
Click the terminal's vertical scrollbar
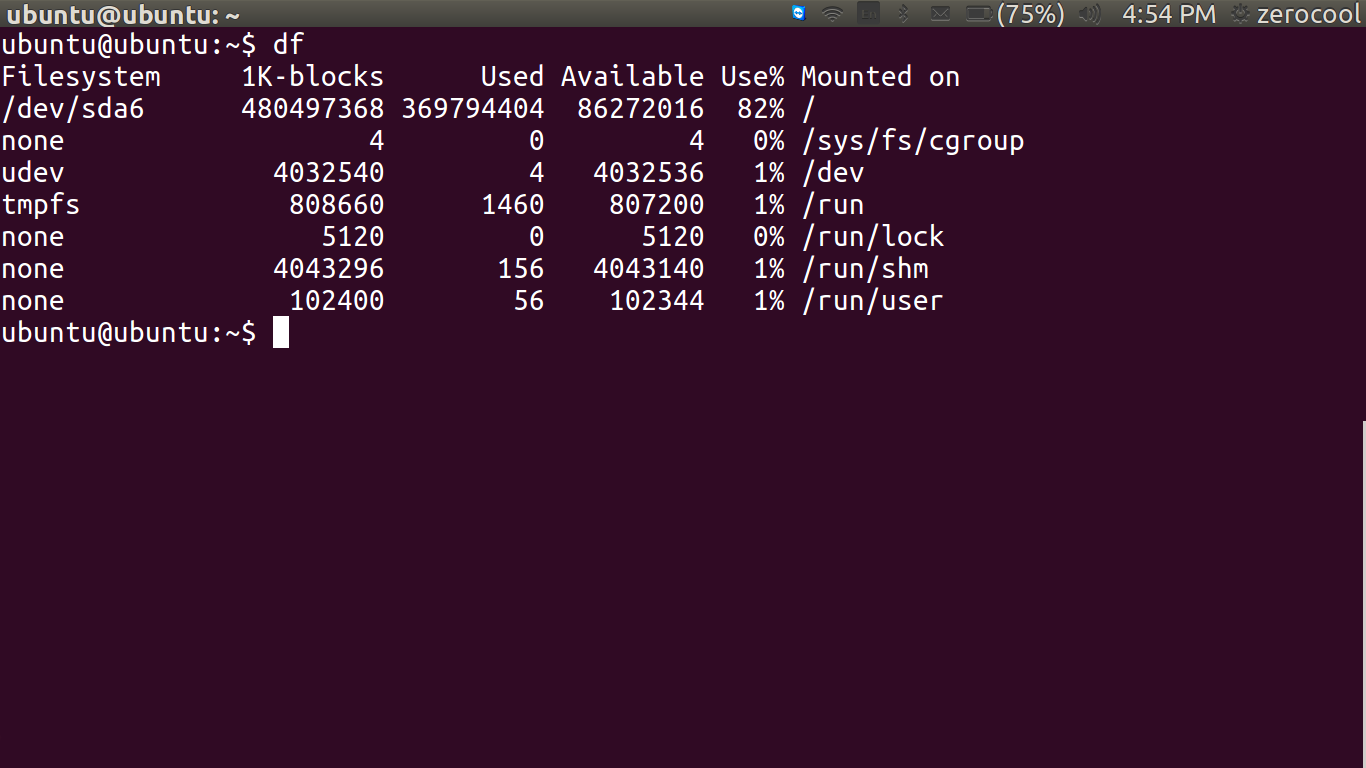click(x=1363, y=590)
